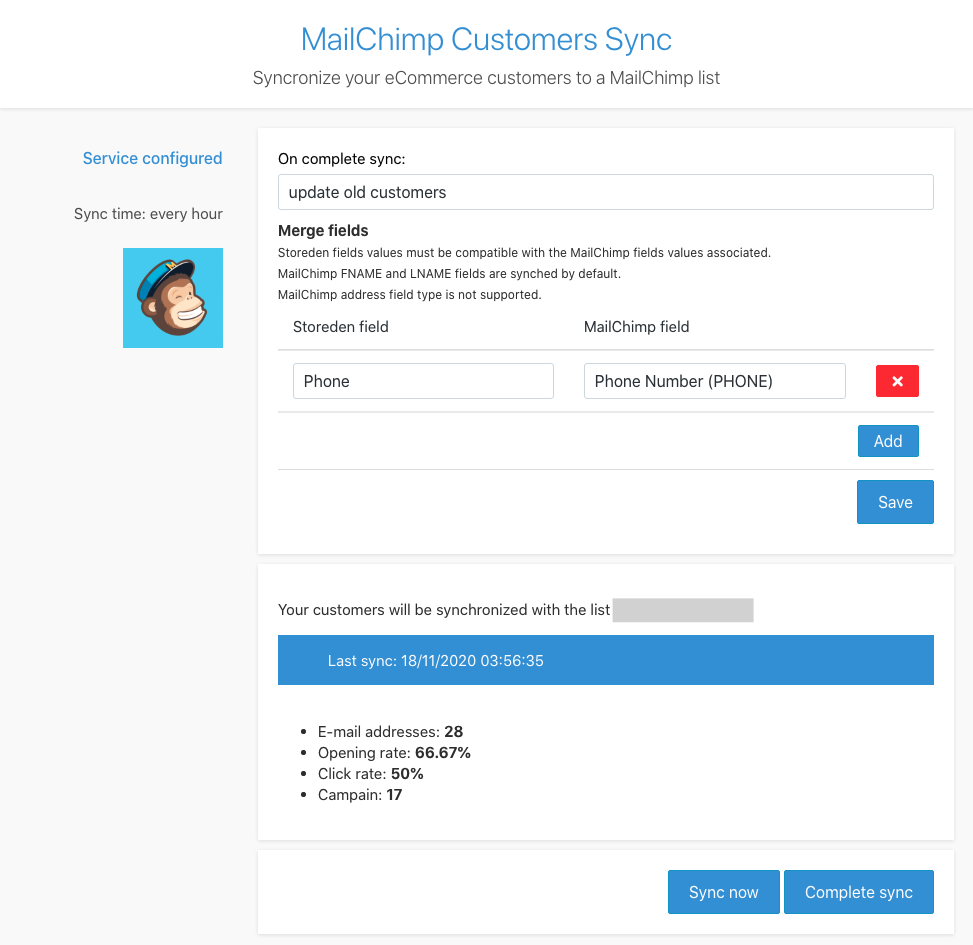This screenshot has height=945, width=973.
Task: Click the E-mail addresses count line
Action: click(x=390, y=731)
